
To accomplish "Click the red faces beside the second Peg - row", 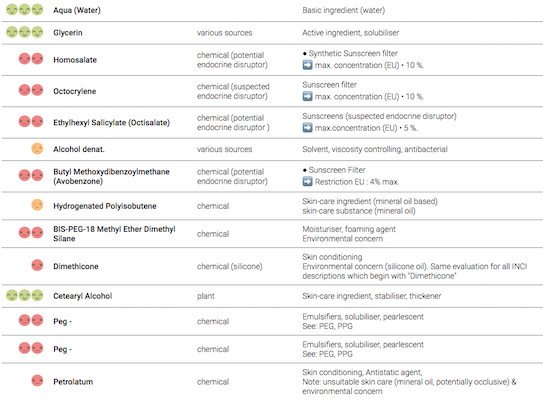I will 31,348.
